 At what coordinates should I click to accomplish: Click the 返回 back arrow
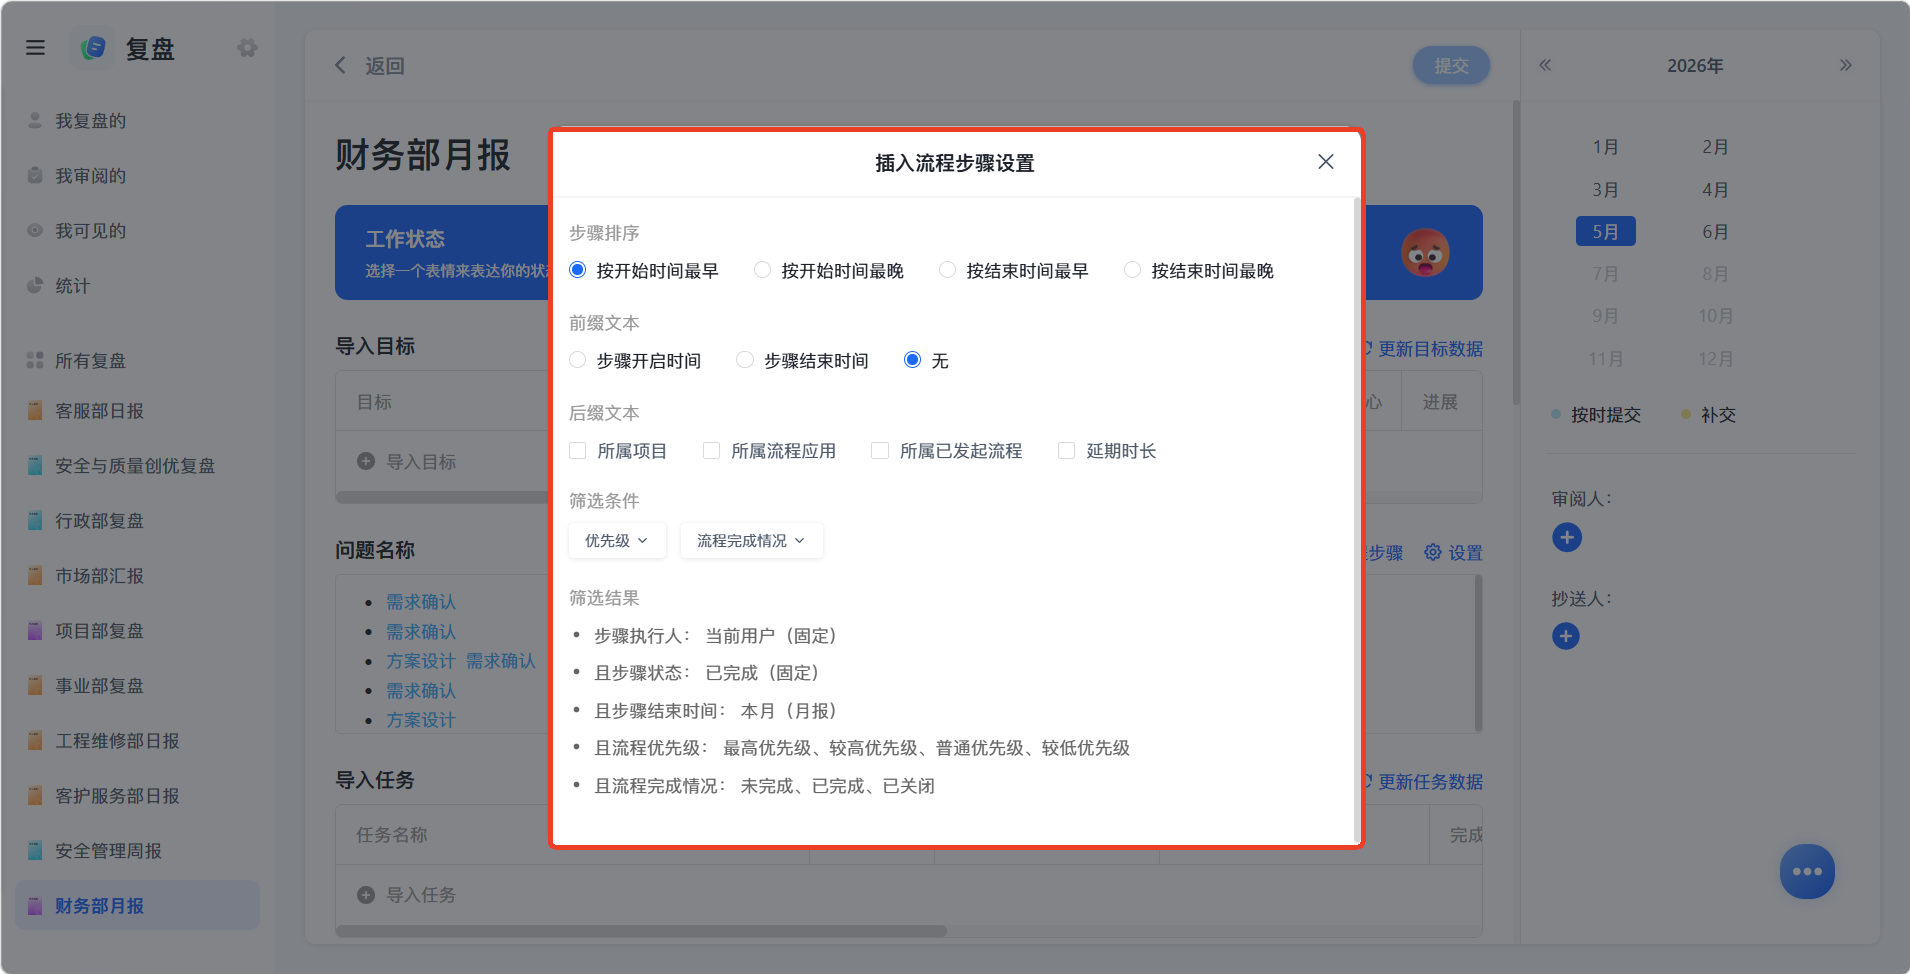(x=341, y=65)
